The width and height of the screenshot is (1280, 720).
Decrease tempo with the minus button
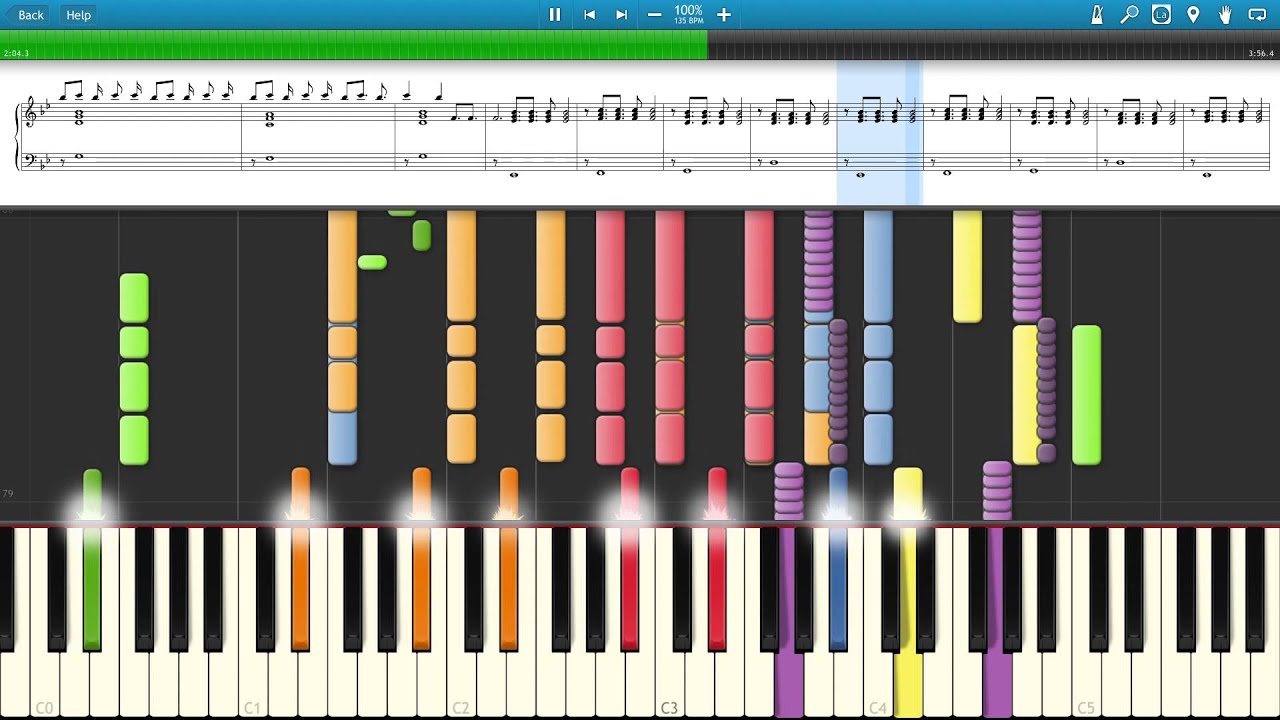click(654, 15)
